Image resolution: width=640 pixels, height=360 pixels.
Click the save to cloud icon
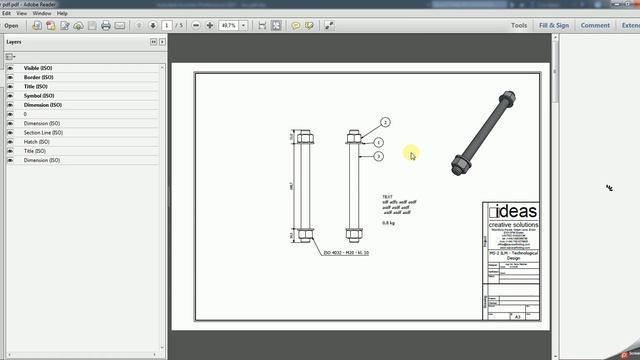coord(78,26)
